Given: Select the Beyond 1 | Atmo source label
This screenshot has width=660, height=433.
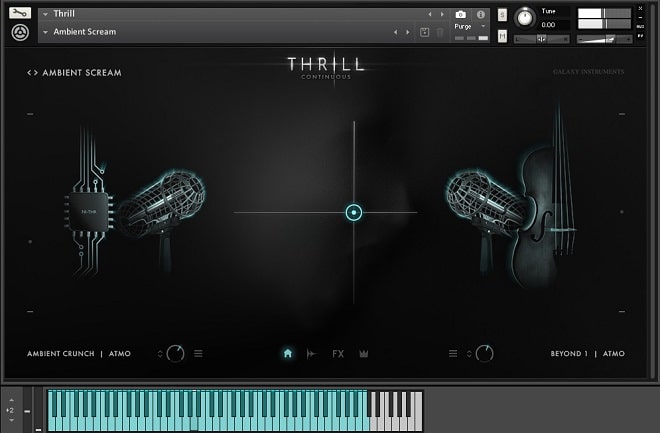Looking at the screenshot, I should click(x=587, y=353).
